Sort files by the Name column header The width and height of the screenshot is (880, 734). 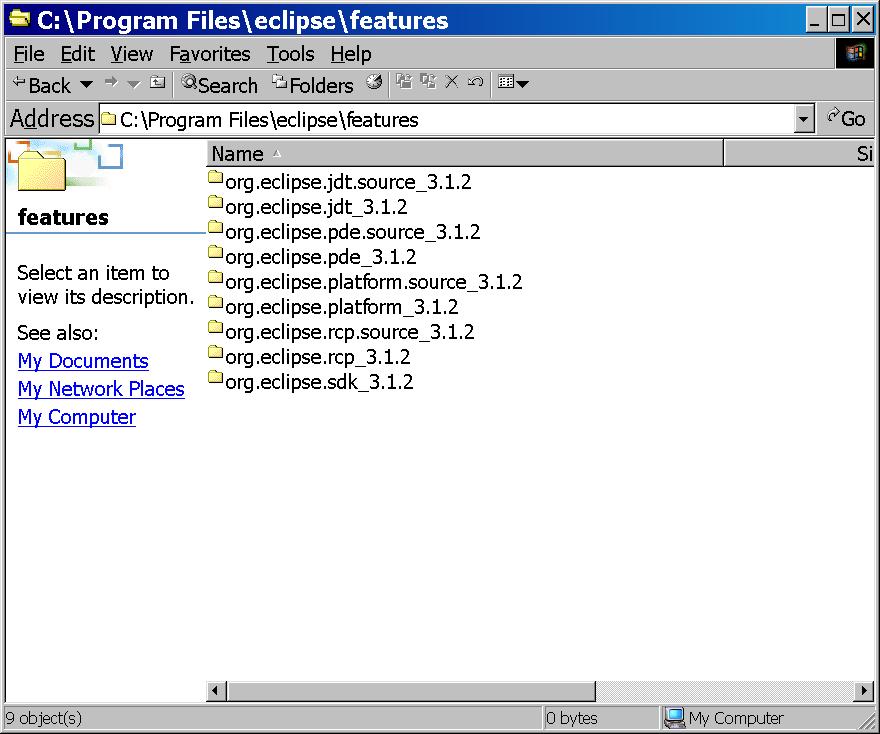coord(463,154)
